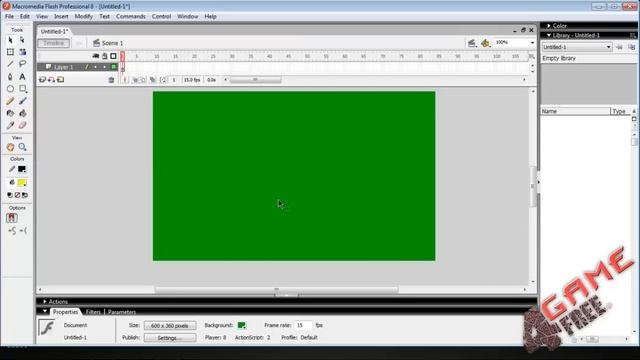Expand the Color panel

click(549, 26)
